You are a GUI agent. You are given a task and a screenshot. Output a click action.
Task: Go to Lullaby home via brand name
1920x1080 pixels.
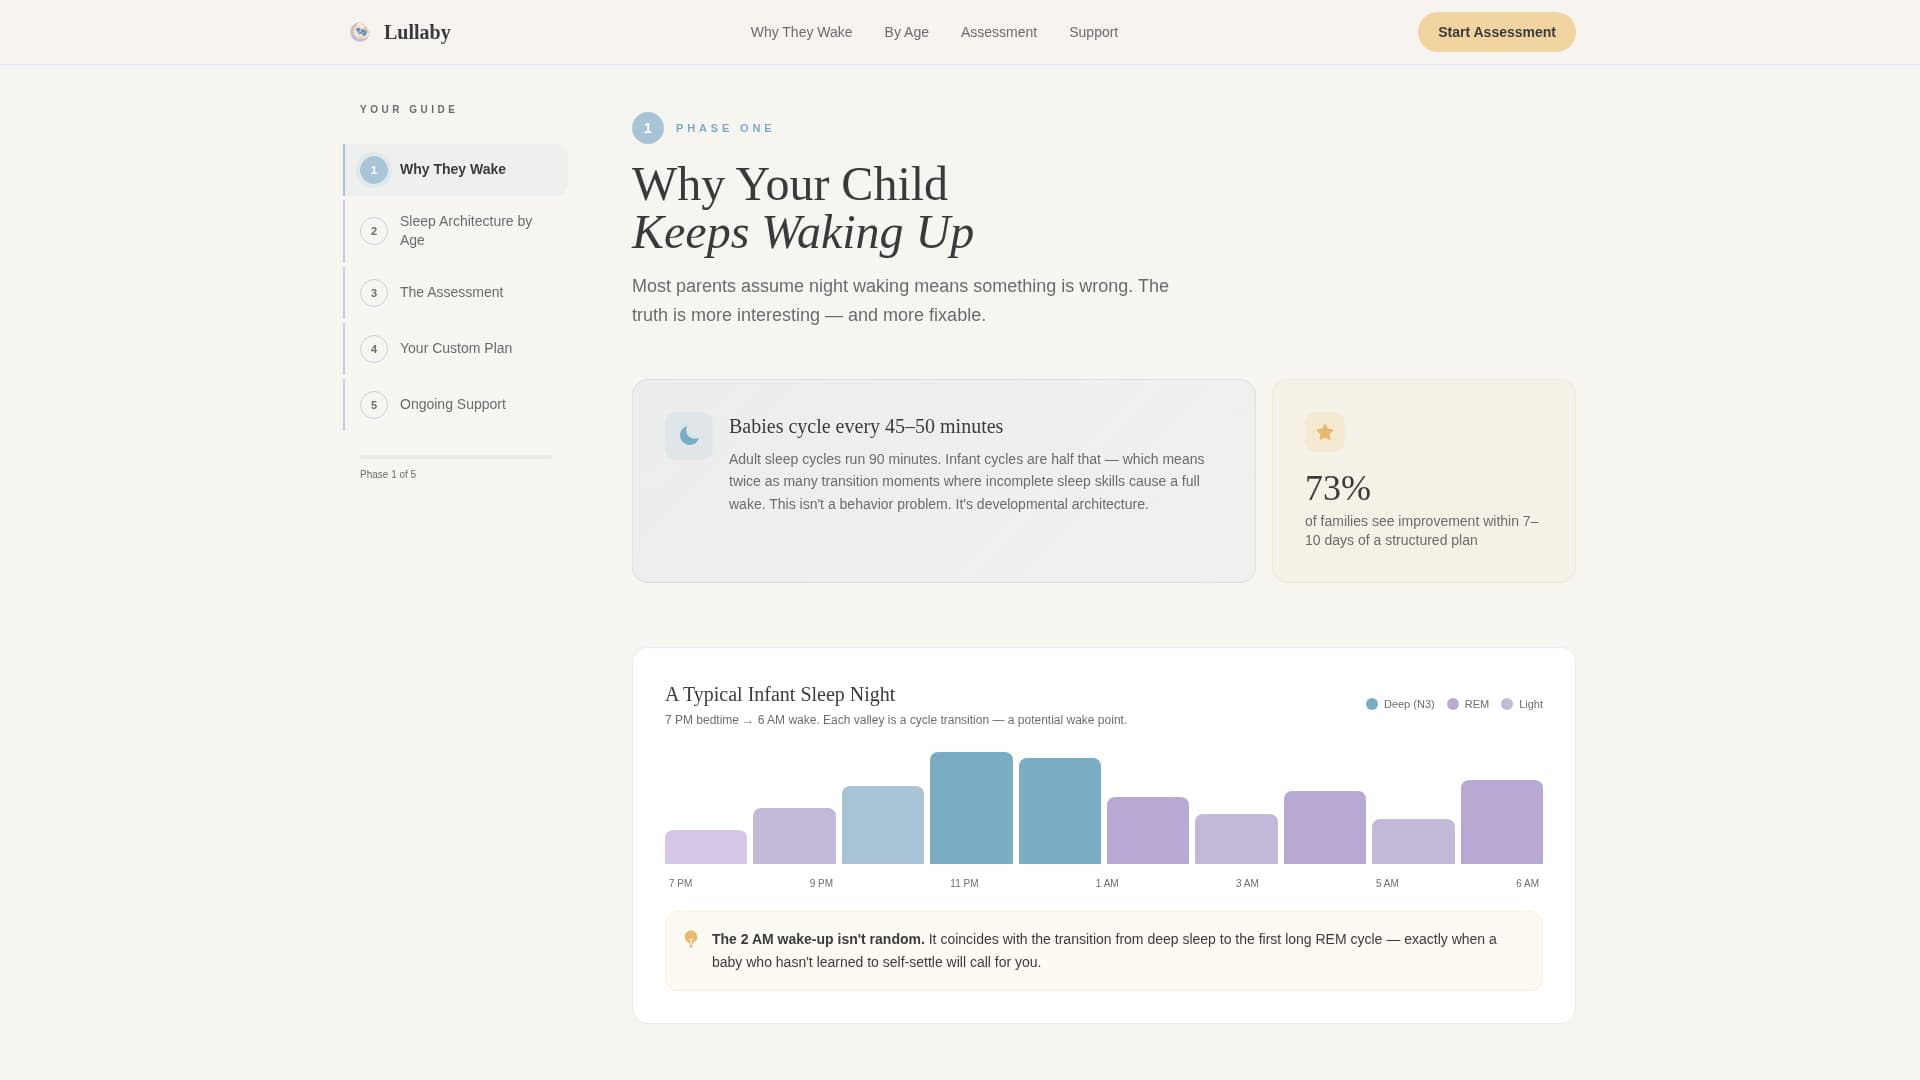(x=417, y=32)
